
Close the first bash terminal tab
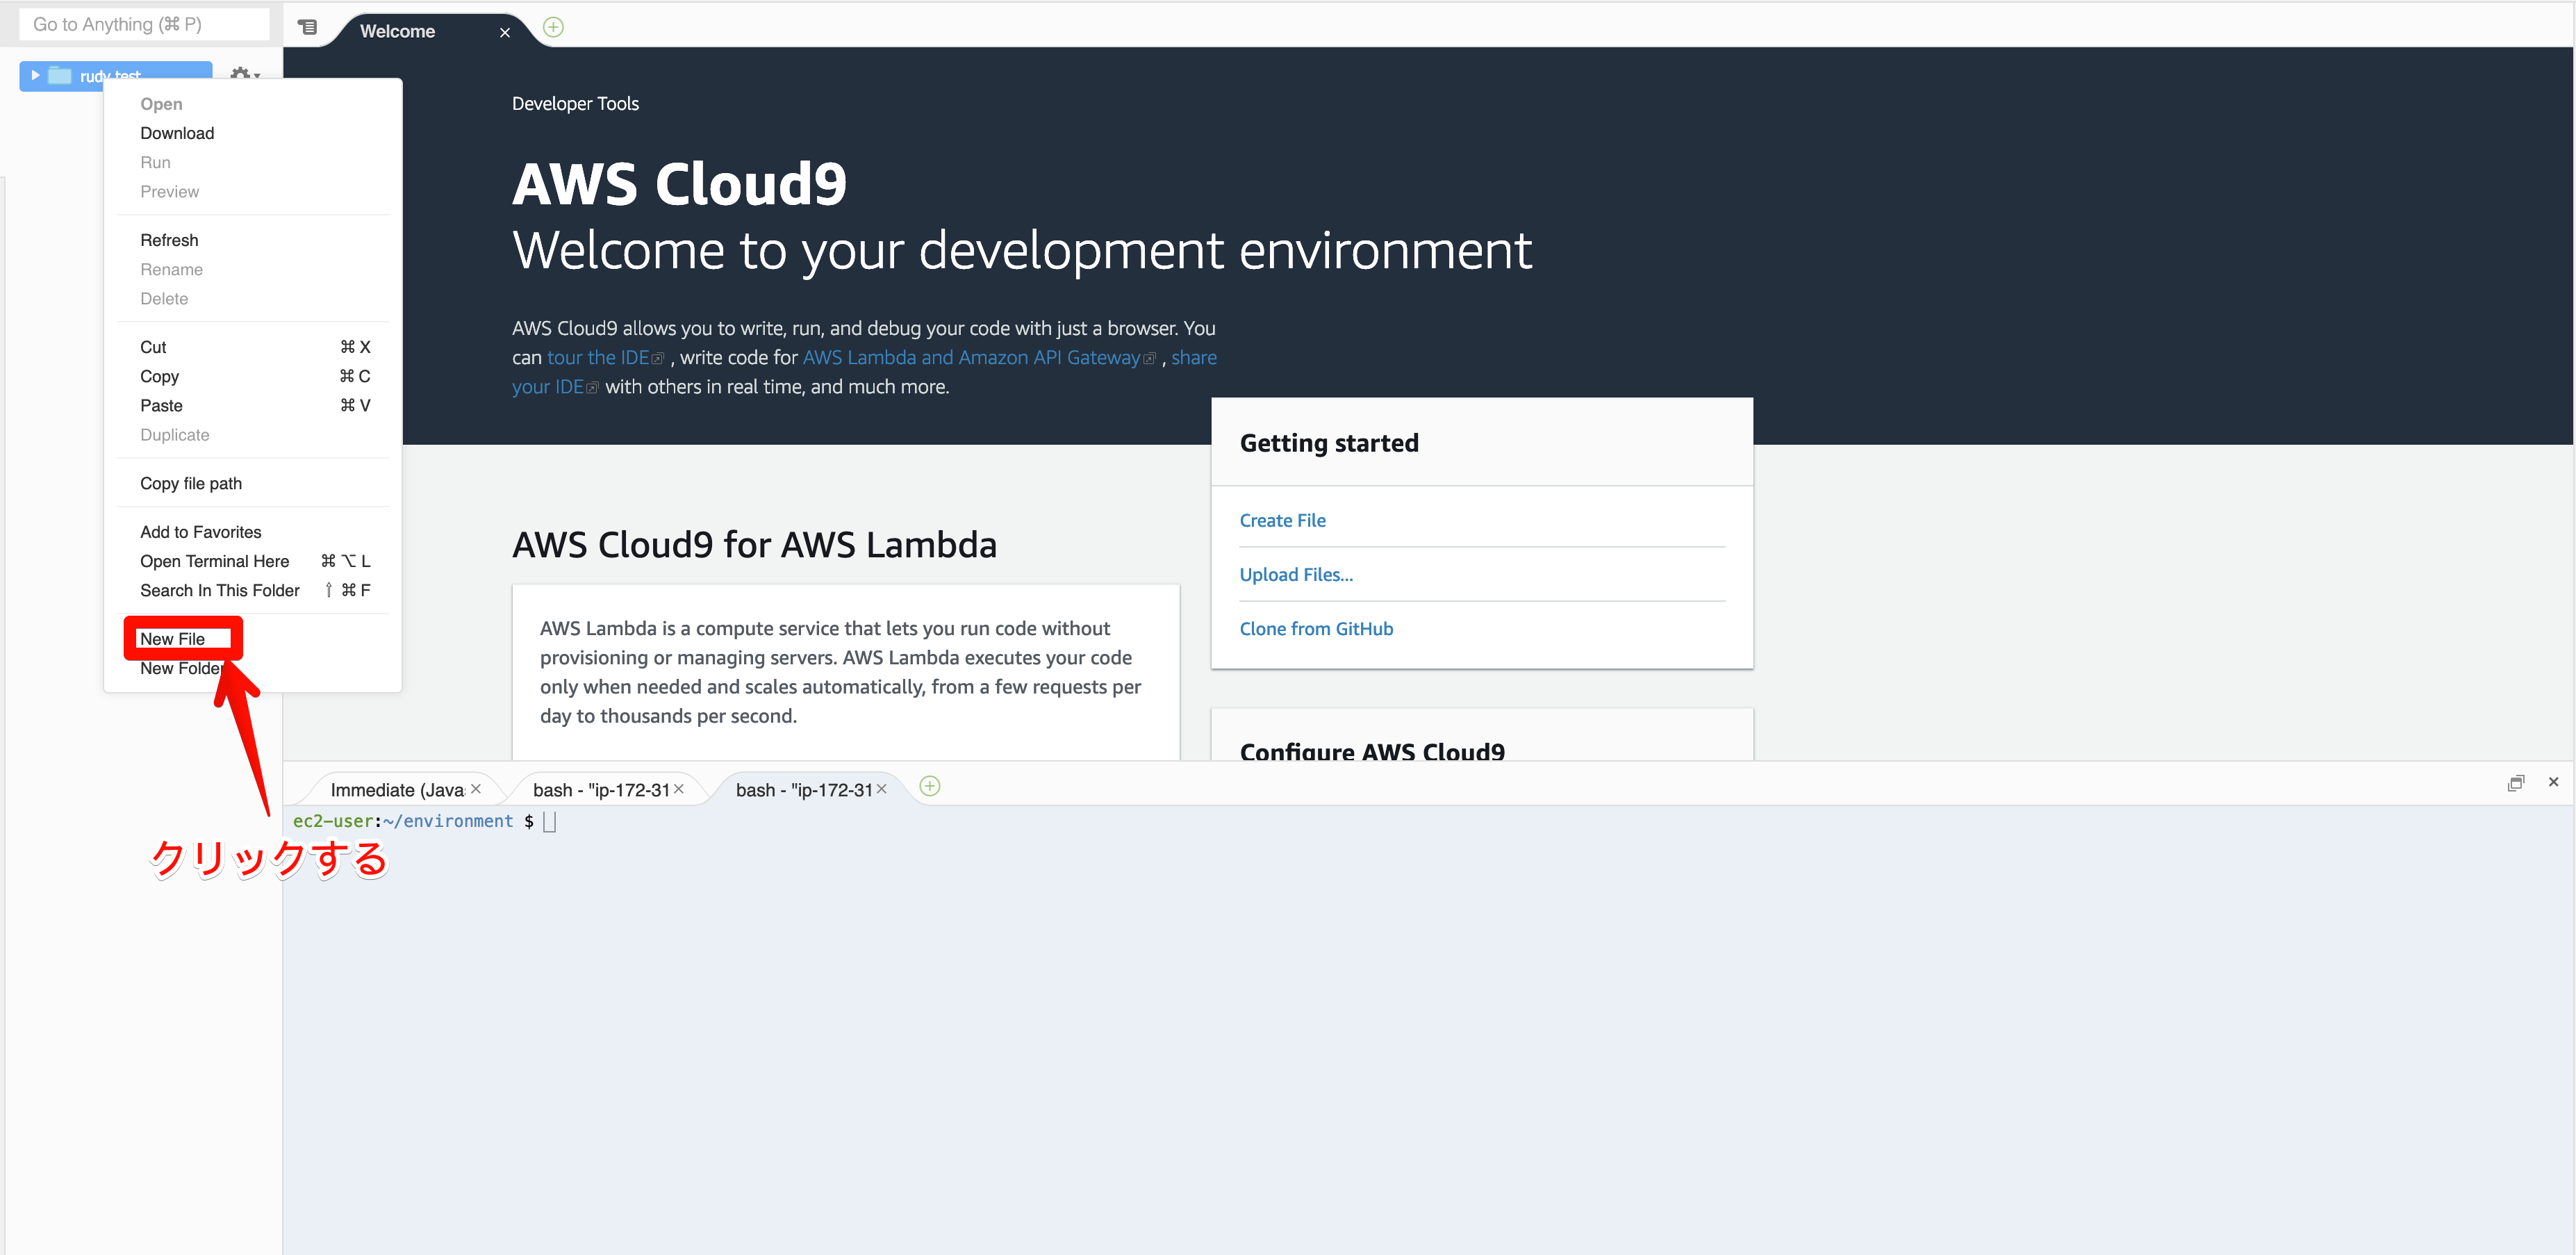[679, 789]
